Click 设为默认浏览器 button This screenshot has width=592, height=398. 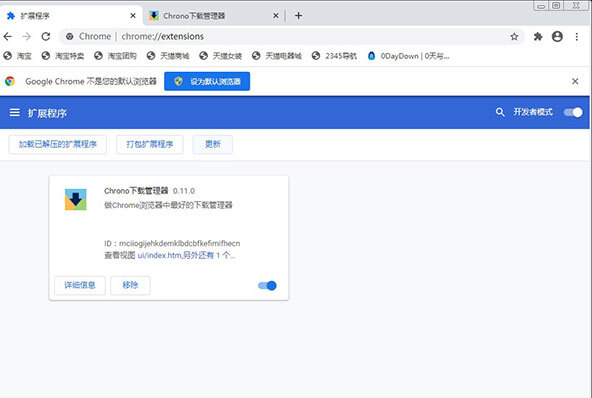(207, 81)
